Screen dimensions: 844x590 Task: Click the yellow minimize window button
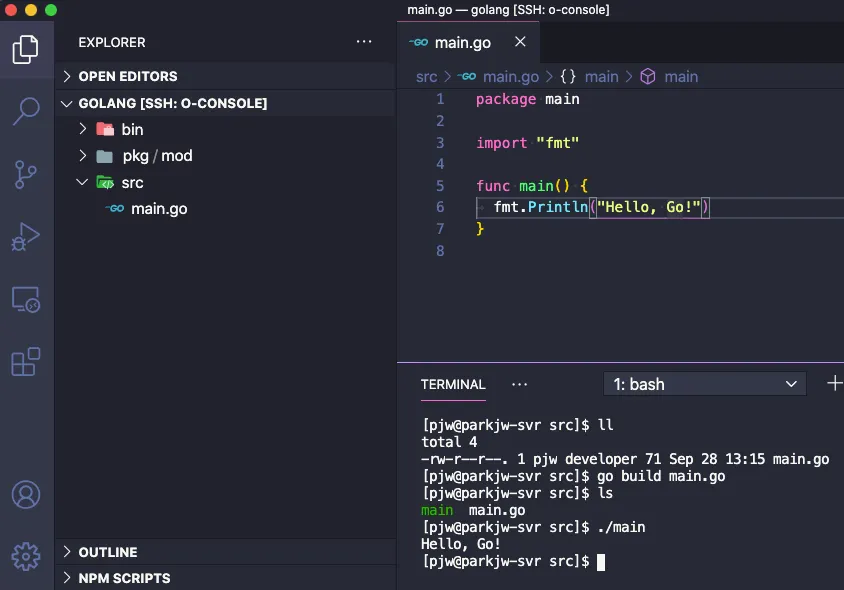click(31, 10)
